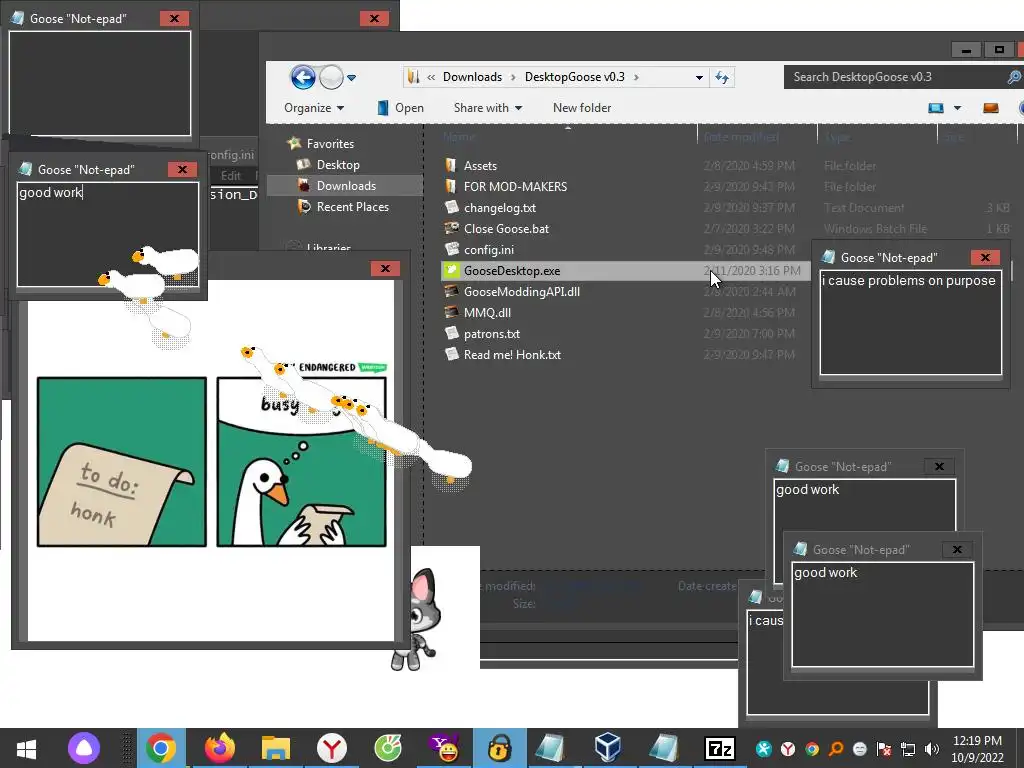Click the Close Goose.bat file icon
The height and width of the screenshot is (768, 1024).
[451, 228]
